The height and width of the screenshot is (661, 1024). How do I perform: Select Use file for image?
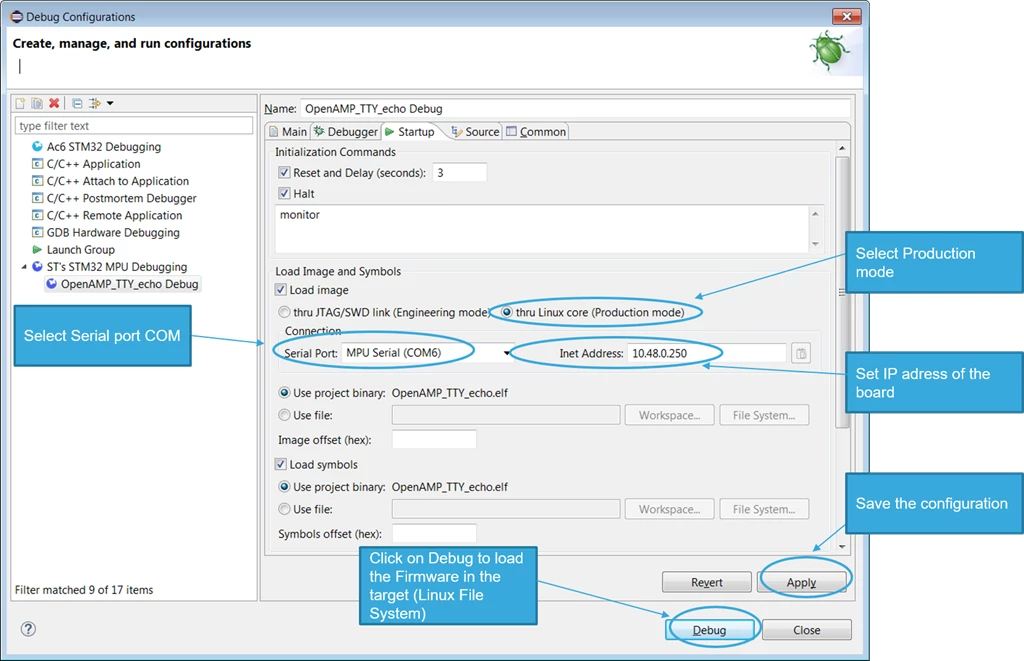click(x=284, y=415)
